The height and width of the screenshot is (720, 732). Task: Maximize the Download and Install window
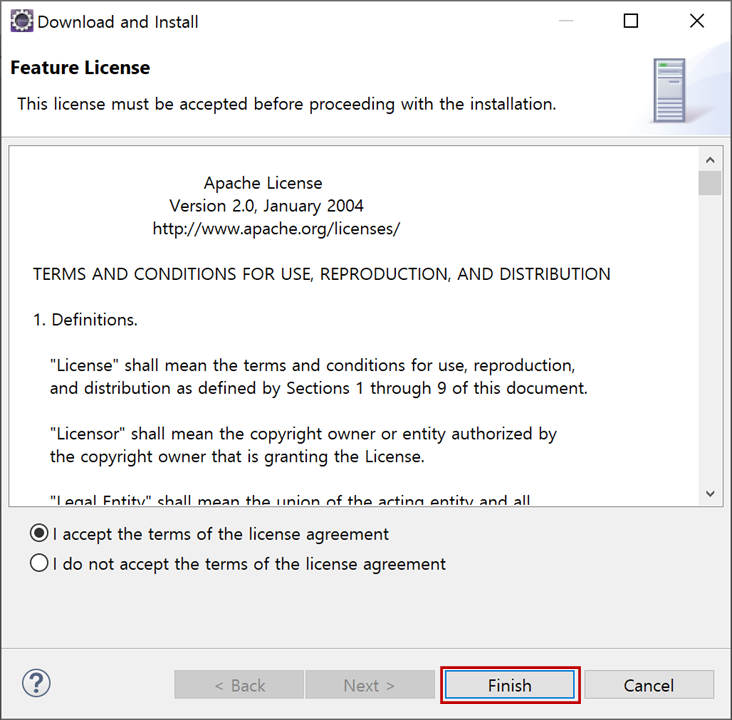click(x=631, y=21)
